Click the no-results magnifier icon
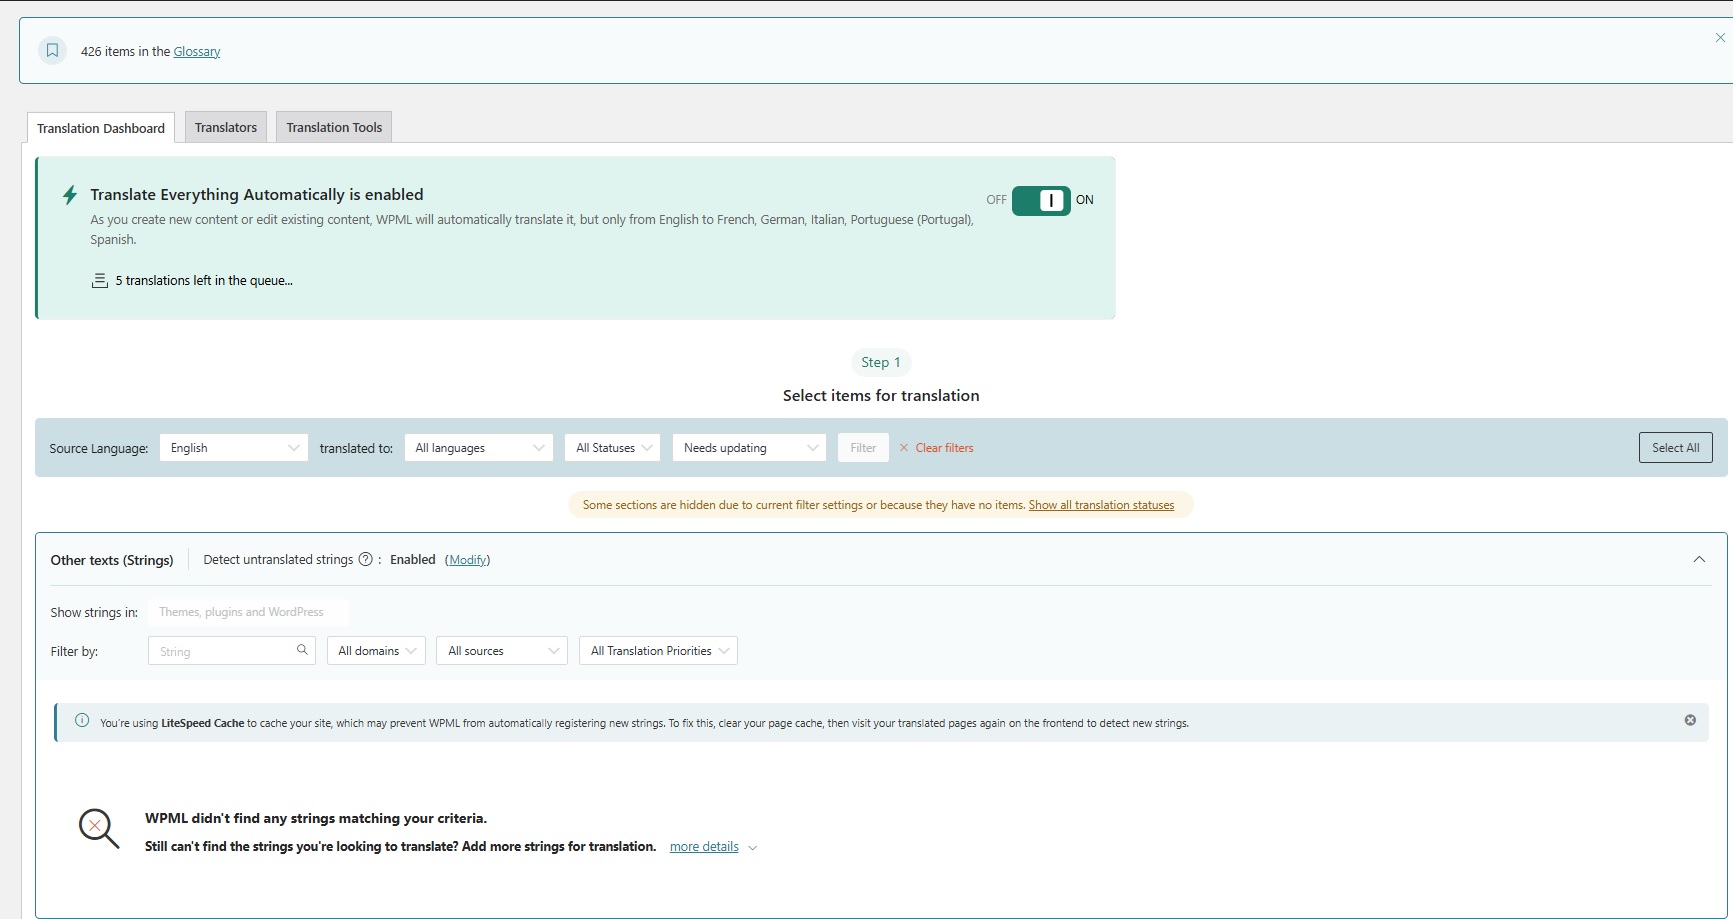1733x919 pixels. 98,828
